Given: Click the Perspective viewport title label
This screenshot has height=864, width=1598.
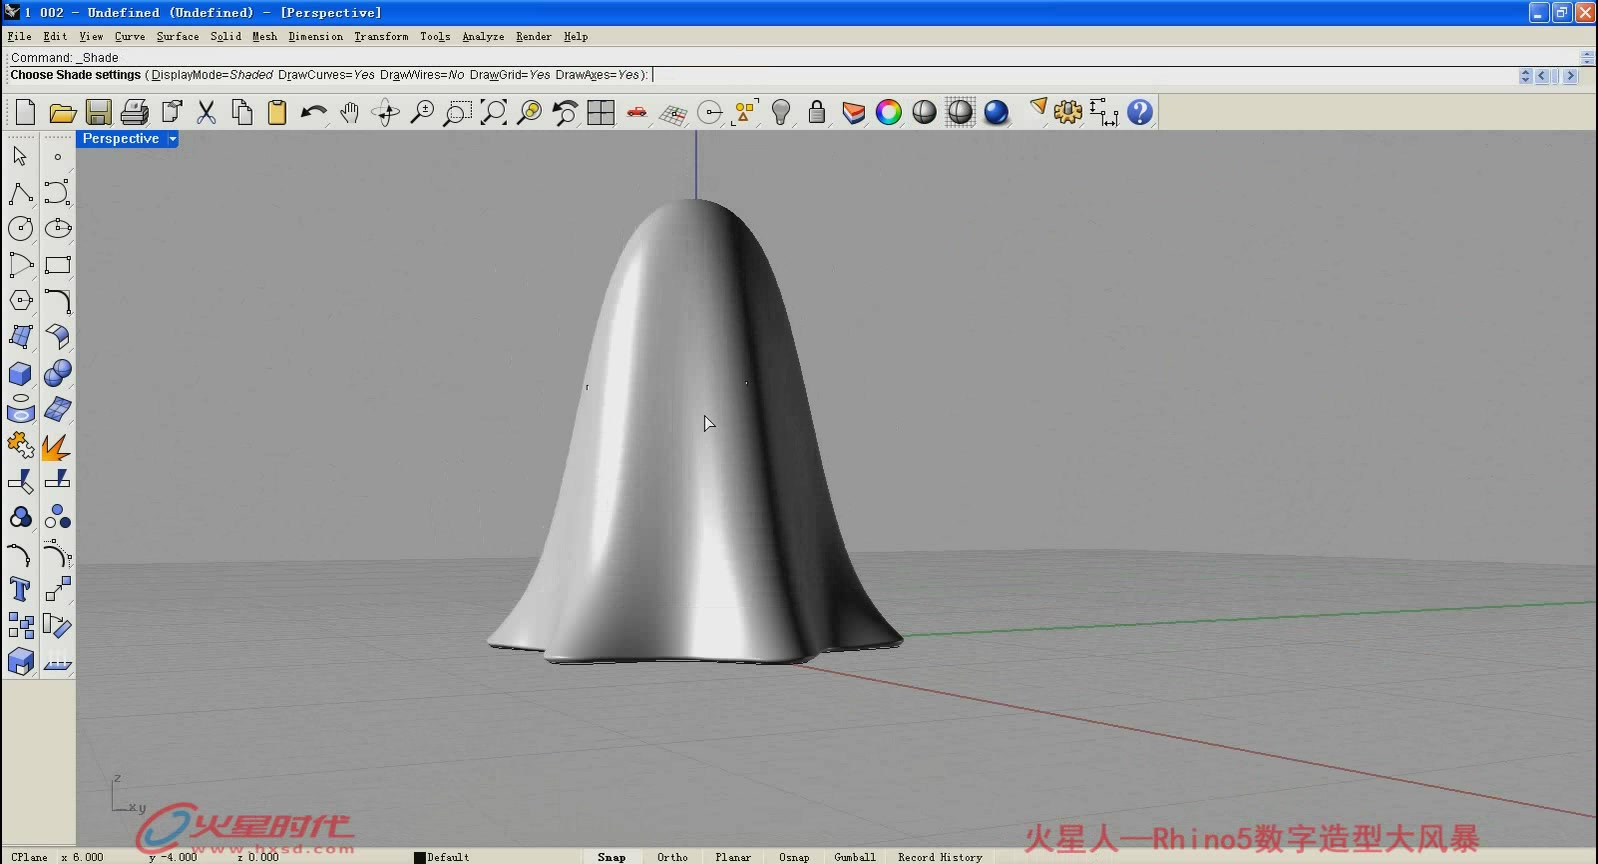Looking at the screenshot, I should click(x=121, y=139).
